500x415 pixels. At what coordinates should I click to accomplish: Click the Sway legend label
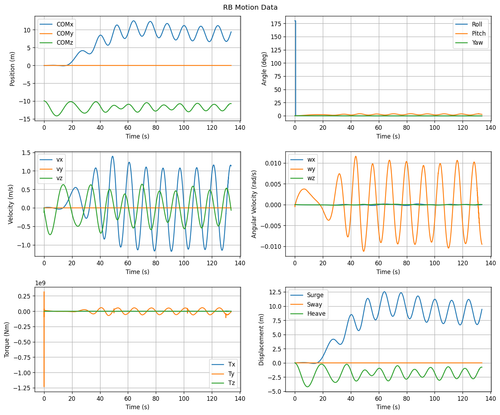[x=315, y=304]
